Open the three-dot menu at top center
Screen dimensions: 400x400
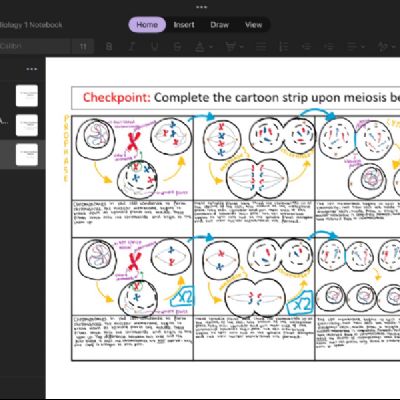point(201,7)
